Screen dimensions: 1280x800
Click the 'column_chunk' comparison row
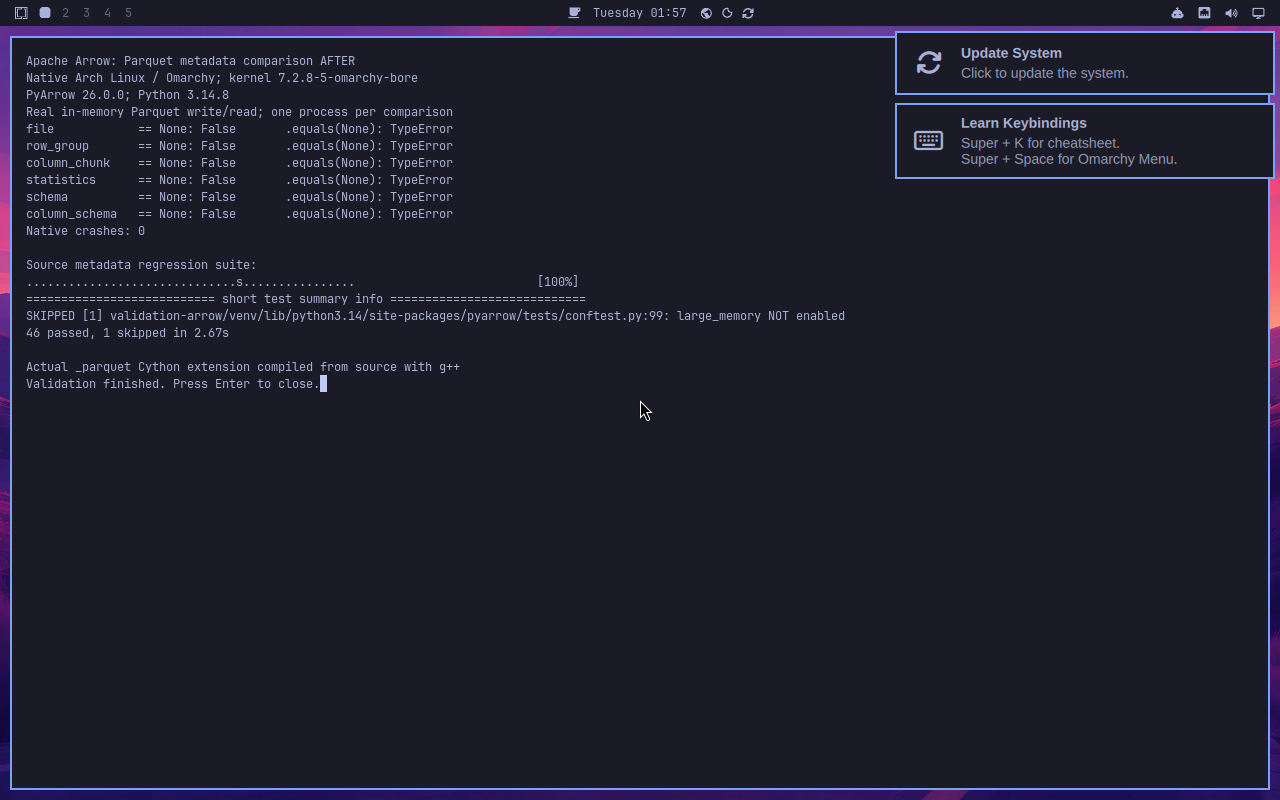239,163
